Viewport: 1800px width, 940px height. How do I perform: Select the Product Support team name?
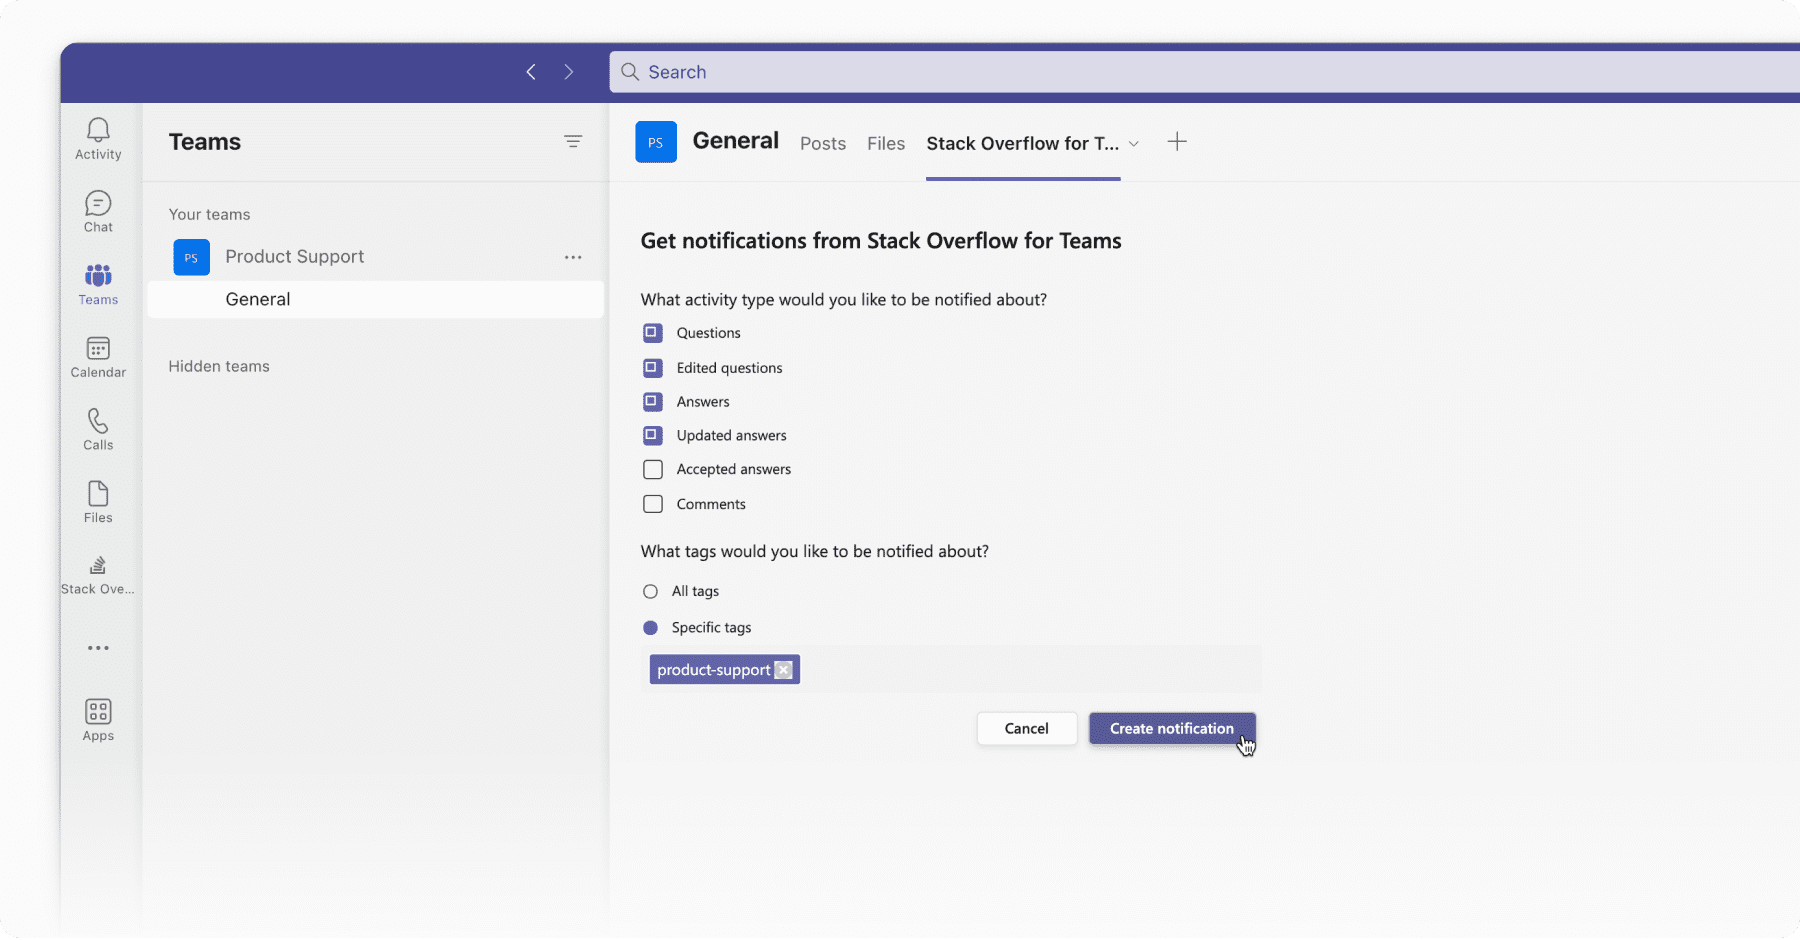point(295,257)
